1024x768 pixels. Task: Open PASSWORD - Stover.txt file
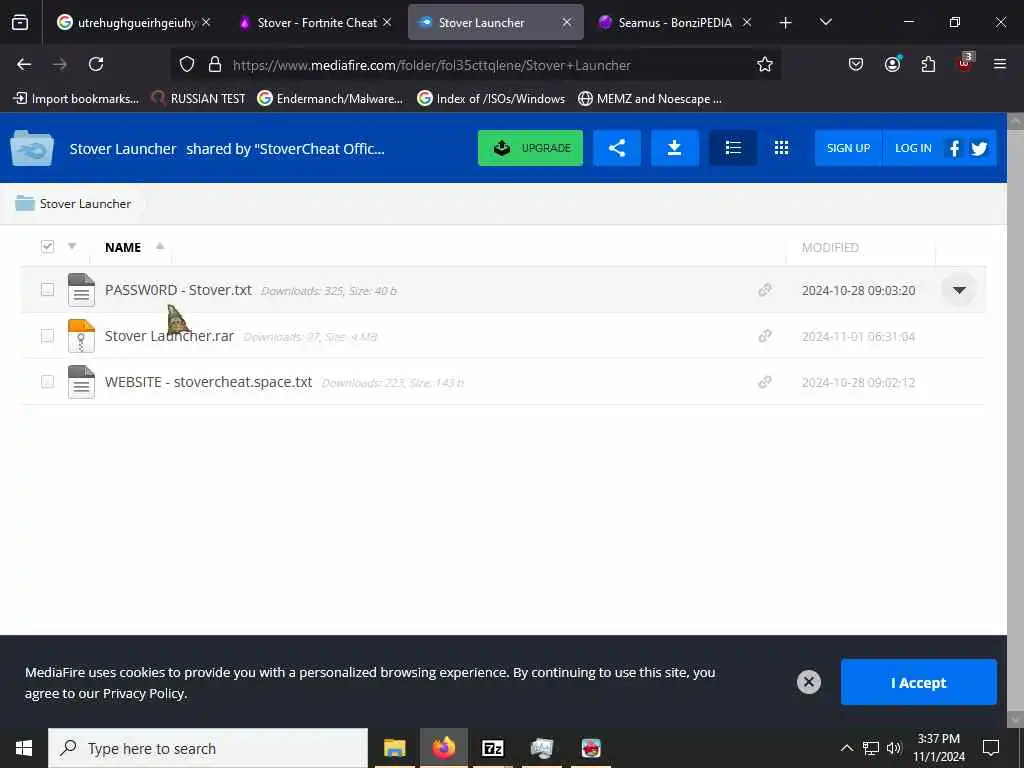(x=178, y=290)
